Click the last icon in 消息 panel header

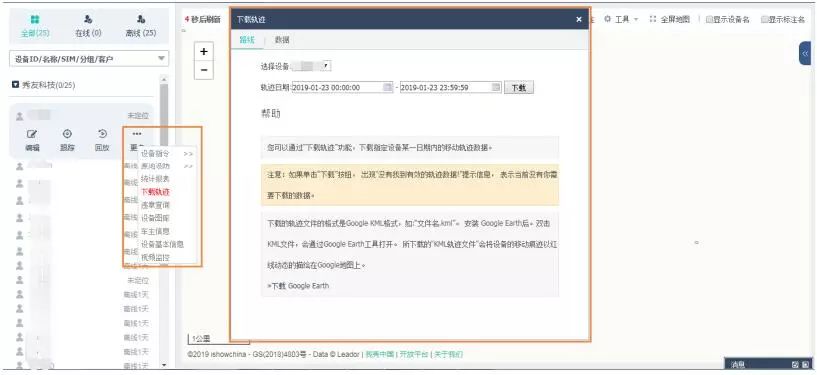(807, 365)
